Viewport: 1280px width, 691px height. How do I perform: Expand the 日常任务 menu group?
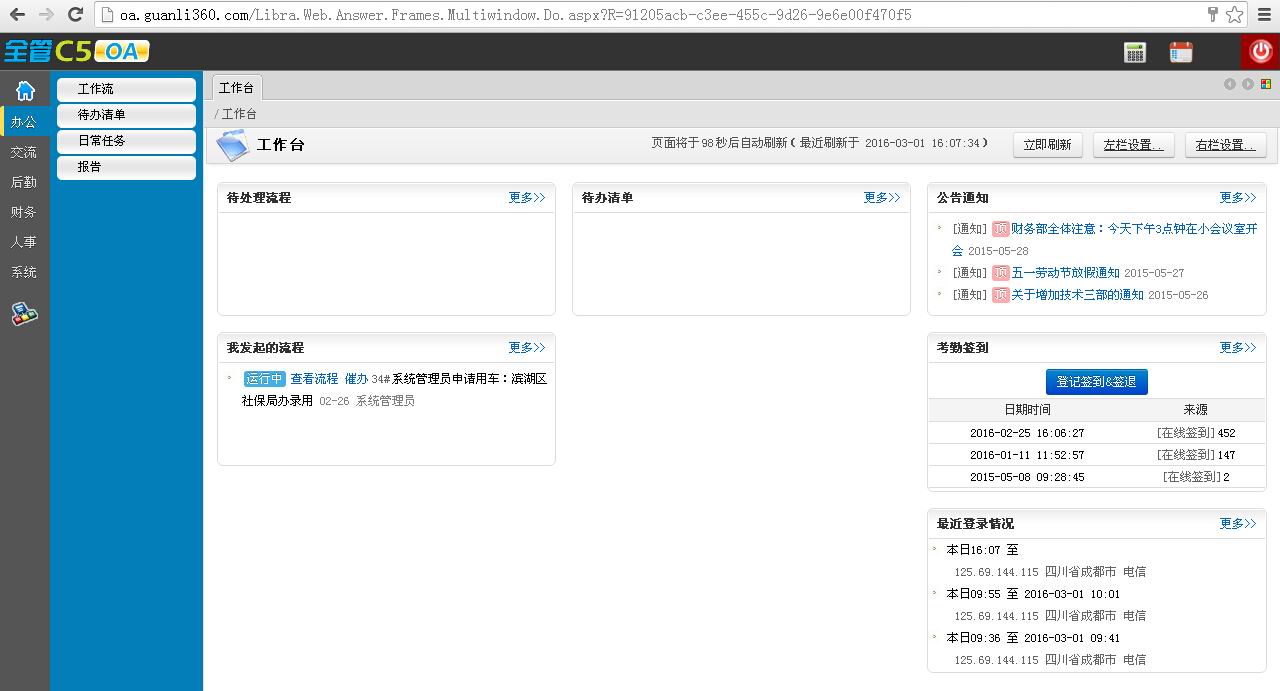click(x=126, y=142)
